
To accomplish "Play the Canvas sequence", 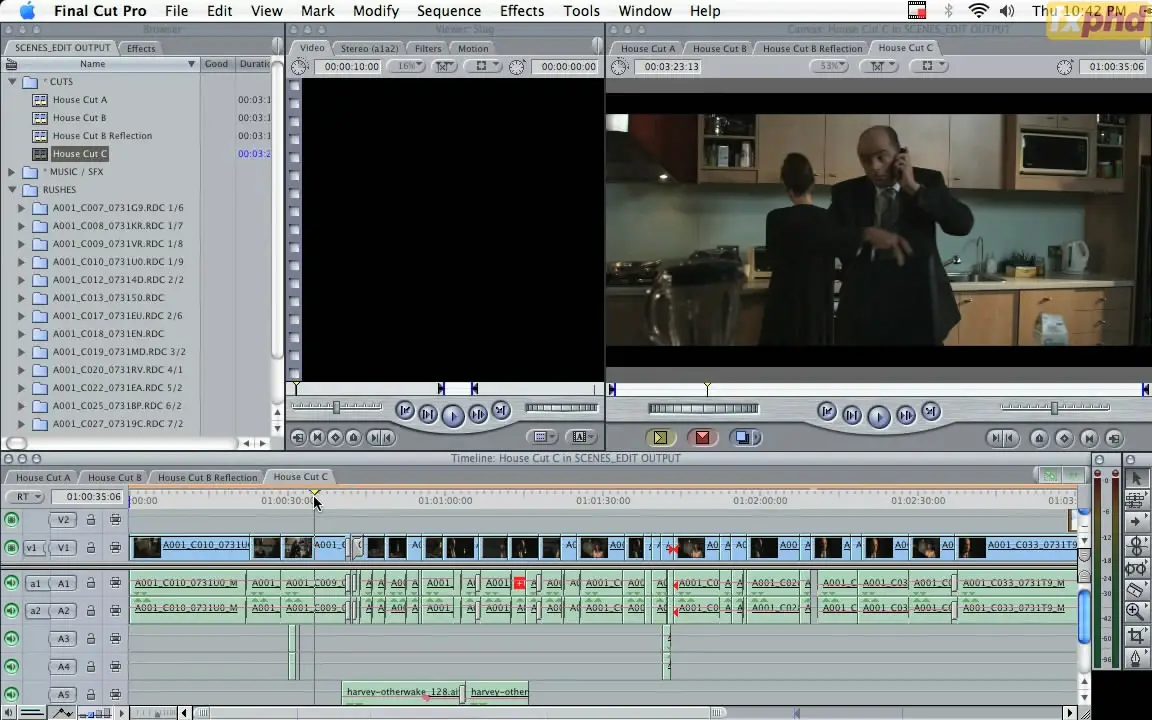I will click(x=879, y=417).
